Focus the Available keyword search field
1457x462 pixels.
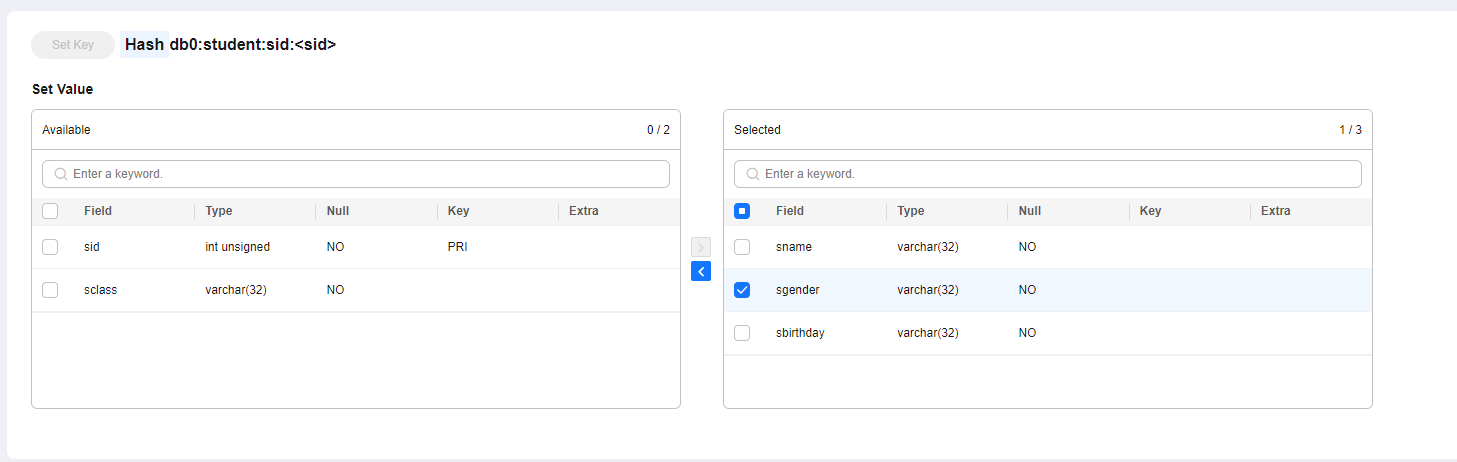pos(365,174)
